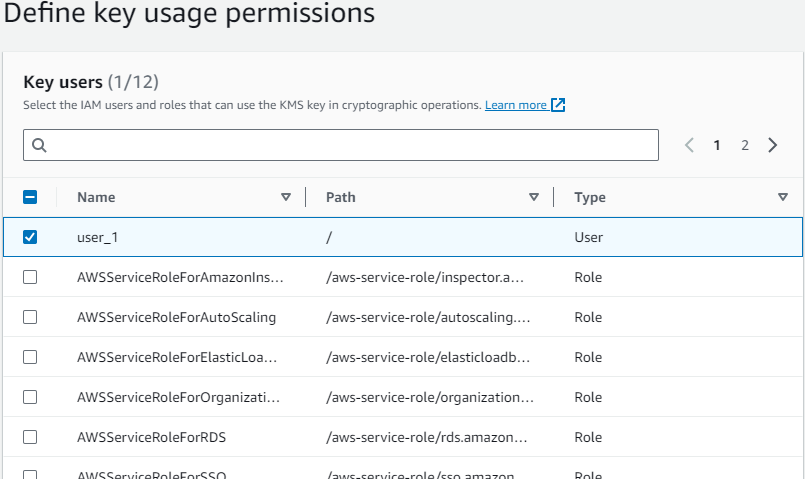
Task: Click the previous page left chevron
Action: (x=689, y=145)
